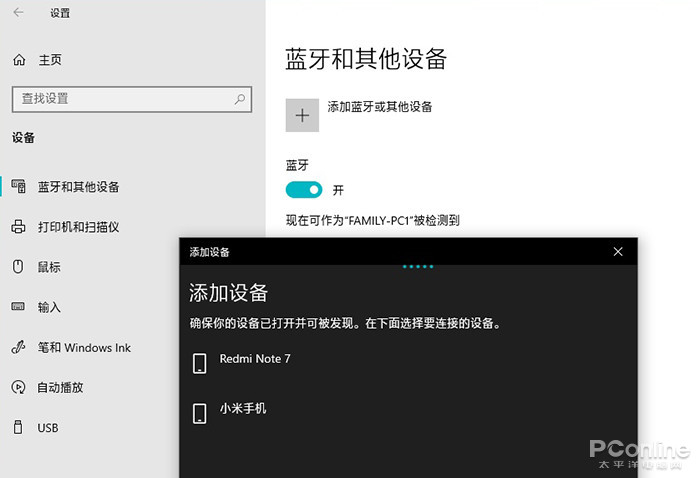
Task: Close the 添加设备 dialog
Action: [x=618, y=252]
